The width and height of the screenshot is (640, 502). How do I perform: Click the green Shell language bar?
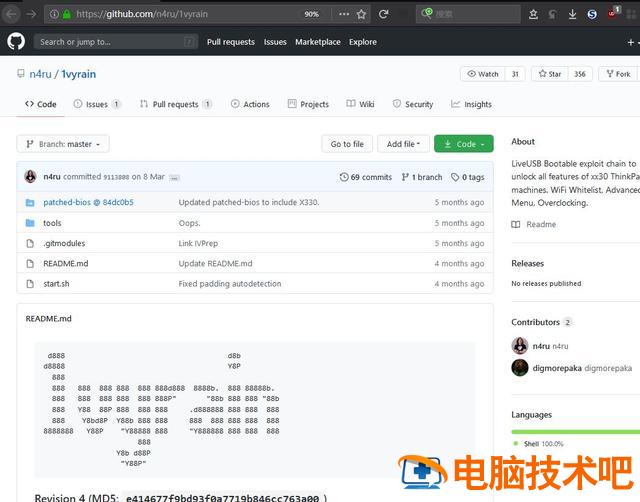click(x=576, y=431)
